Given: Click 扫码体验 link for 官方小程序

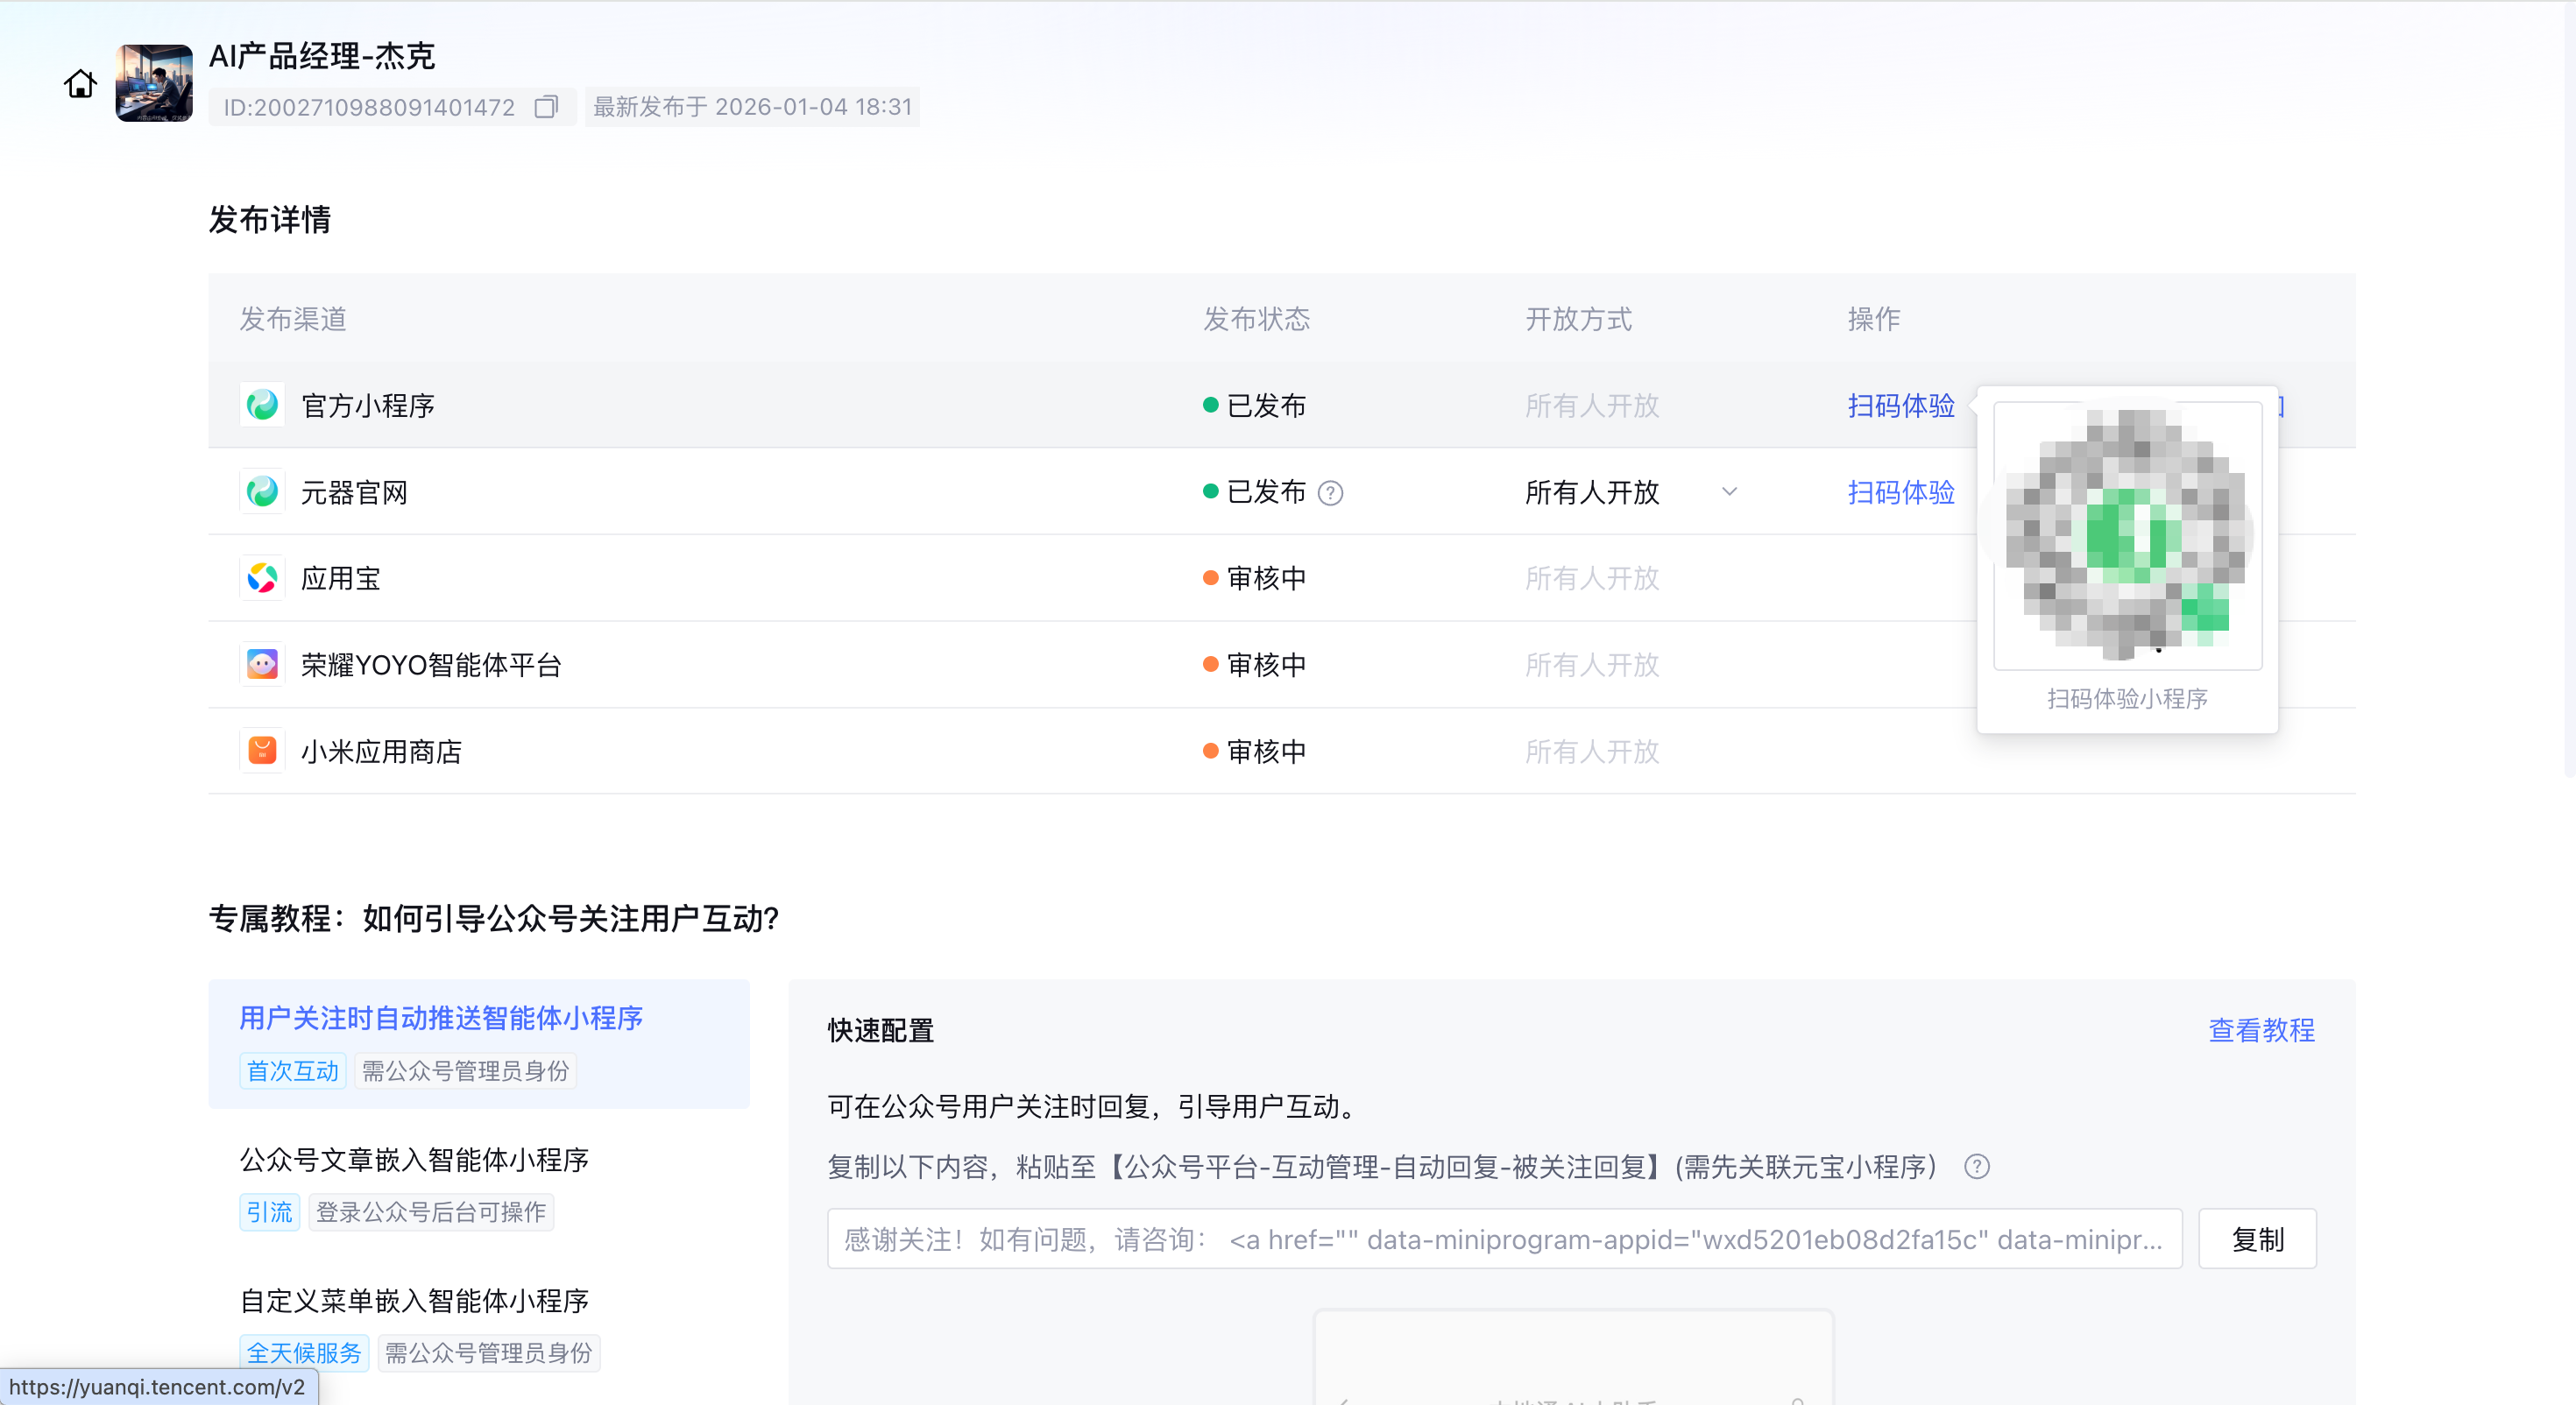Looking at the screenshot, I should pyautogui.click(x=1900, y=405).
